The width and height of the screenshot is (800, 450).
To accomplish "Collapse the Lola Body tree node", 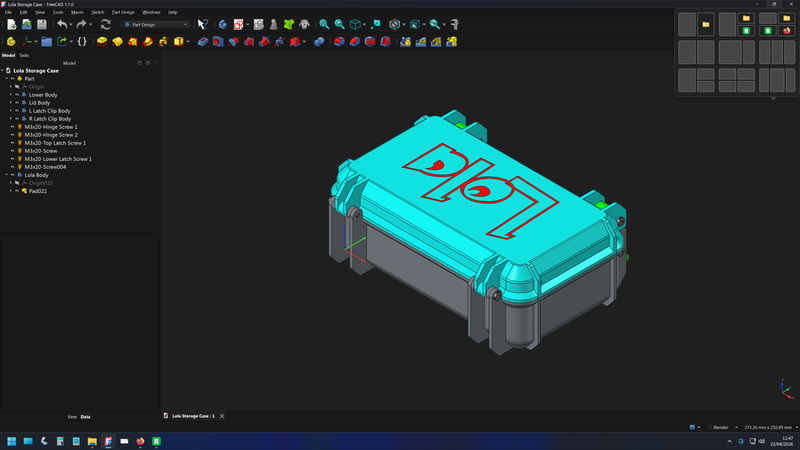I will pyautogui.click(x=4, y=175).
